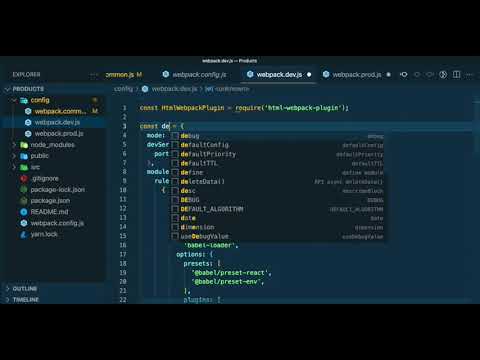The width and height of the screenshot is (480, 360).
Task: Click the unsaved dot on webpack.prod.js tab
Action: point(388,75)
